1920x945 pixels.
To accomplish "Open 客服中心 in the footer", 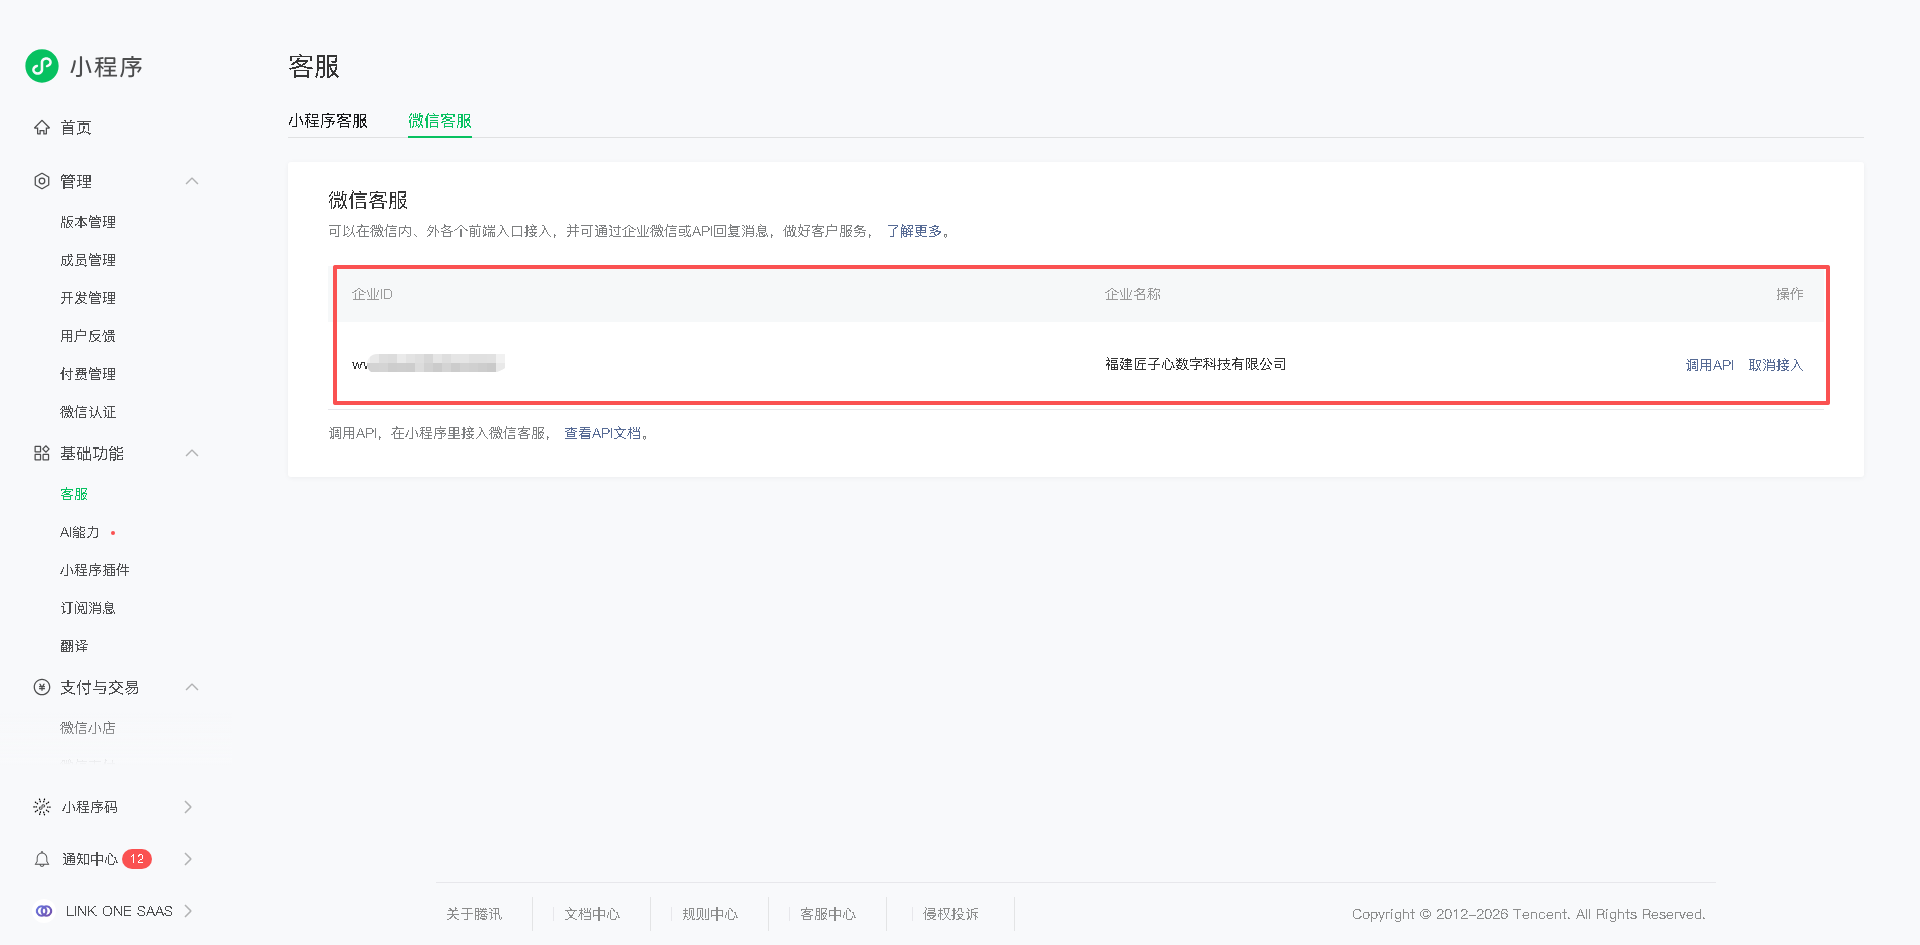I will pyautogui.click(x=828, y=914).
